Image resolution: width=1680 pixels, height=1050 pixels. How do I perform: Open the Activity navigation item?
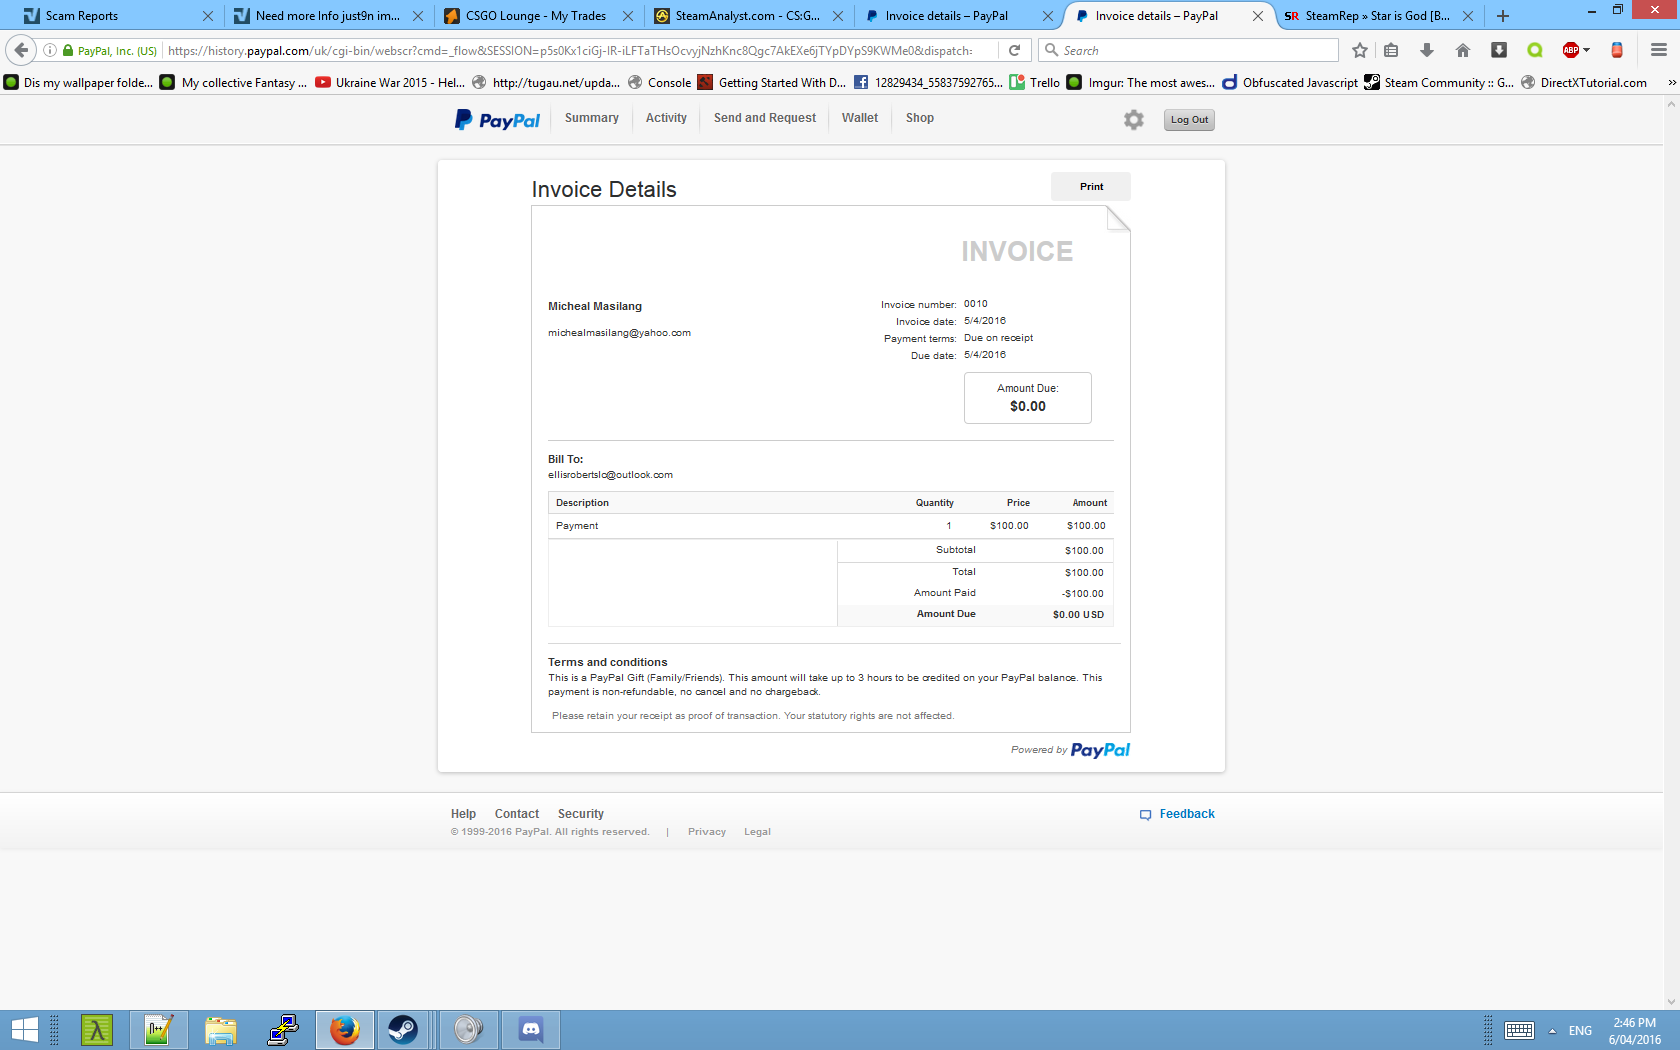[x=666, y=118]
